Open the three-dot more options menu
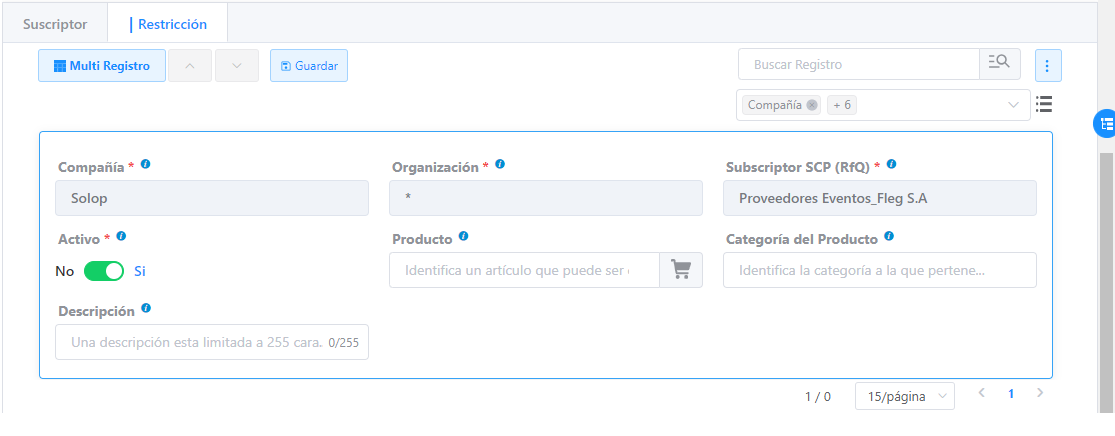This screenshot has width=1115, height=436. pos(1047,66)
